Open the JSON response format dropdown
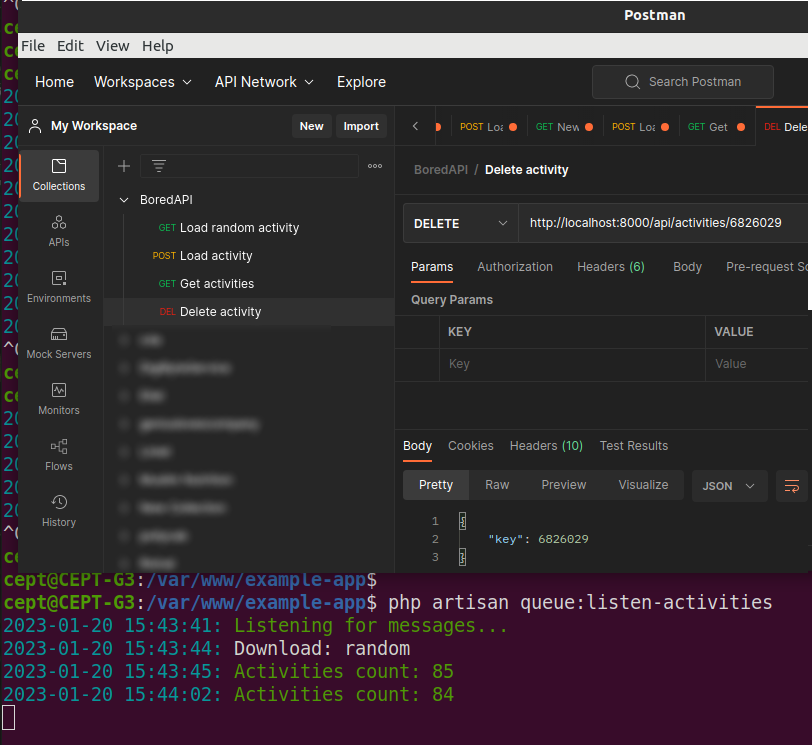This screenshot has height=745, width=812. click(729, 485)
